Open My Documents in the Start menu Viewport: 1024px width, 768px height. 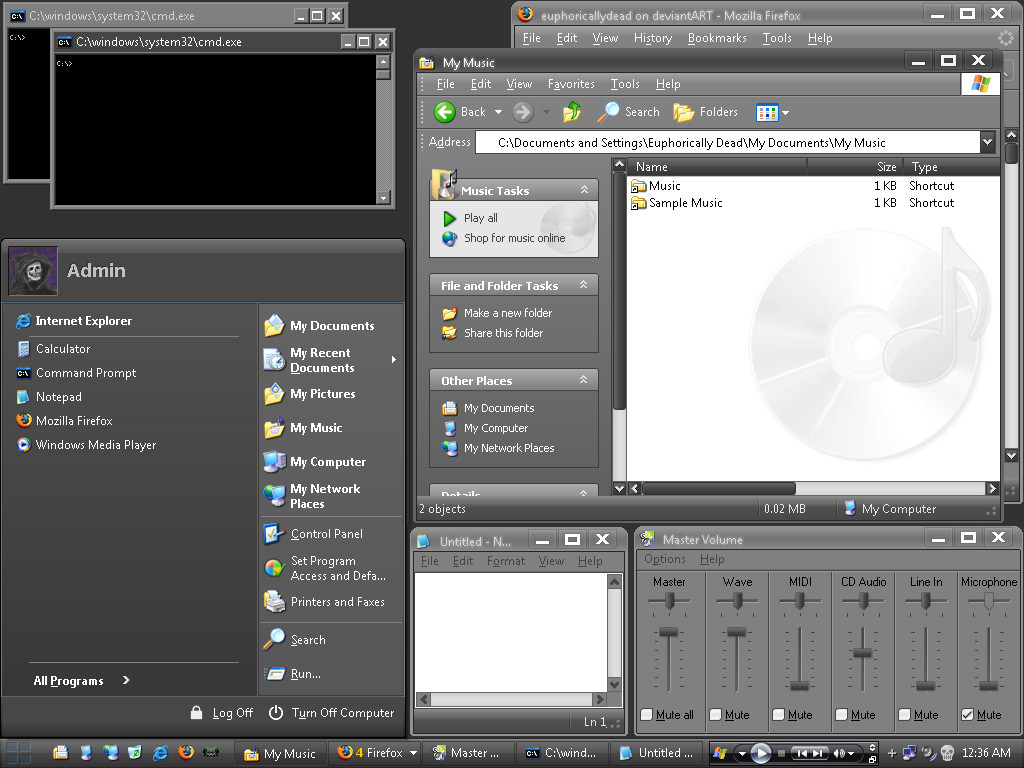coord(319,326)
